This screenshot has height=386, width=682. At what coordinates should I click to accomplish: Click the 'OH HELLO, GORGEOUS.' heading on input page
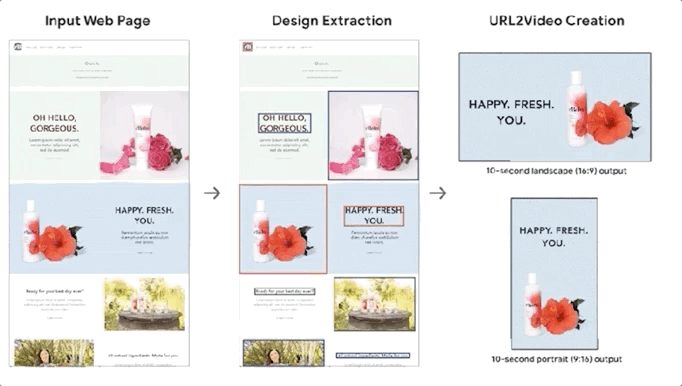[54, 123]
